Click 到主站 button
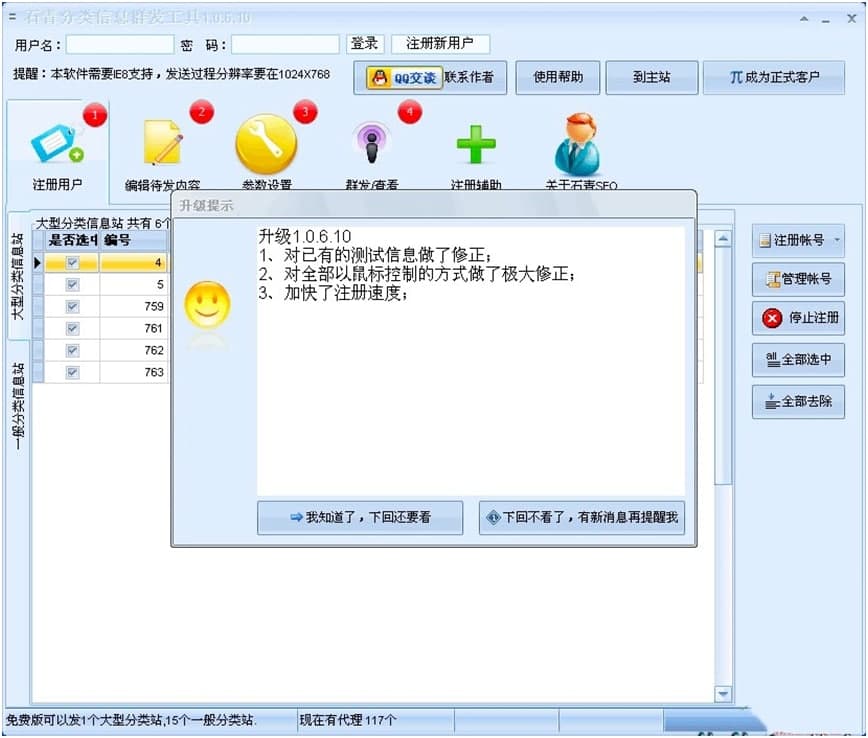This screenshot has height=738, width=868. [x=652, y=78]
